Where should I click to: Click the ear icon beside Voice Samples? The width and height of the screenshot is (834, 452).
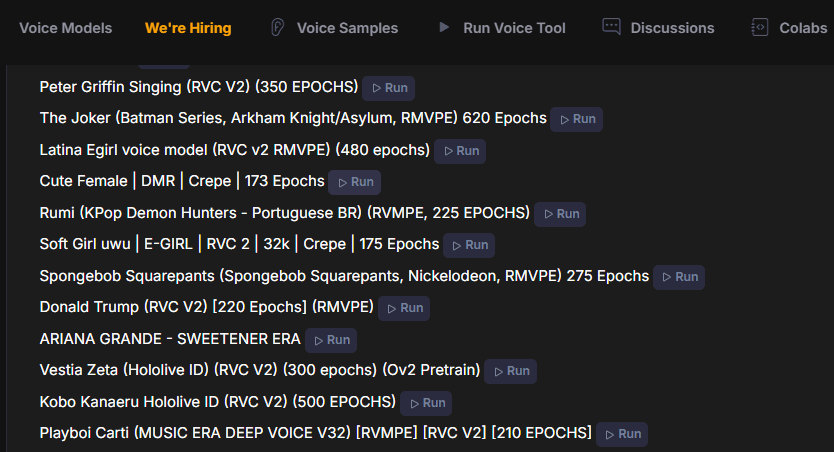point(277,28)
